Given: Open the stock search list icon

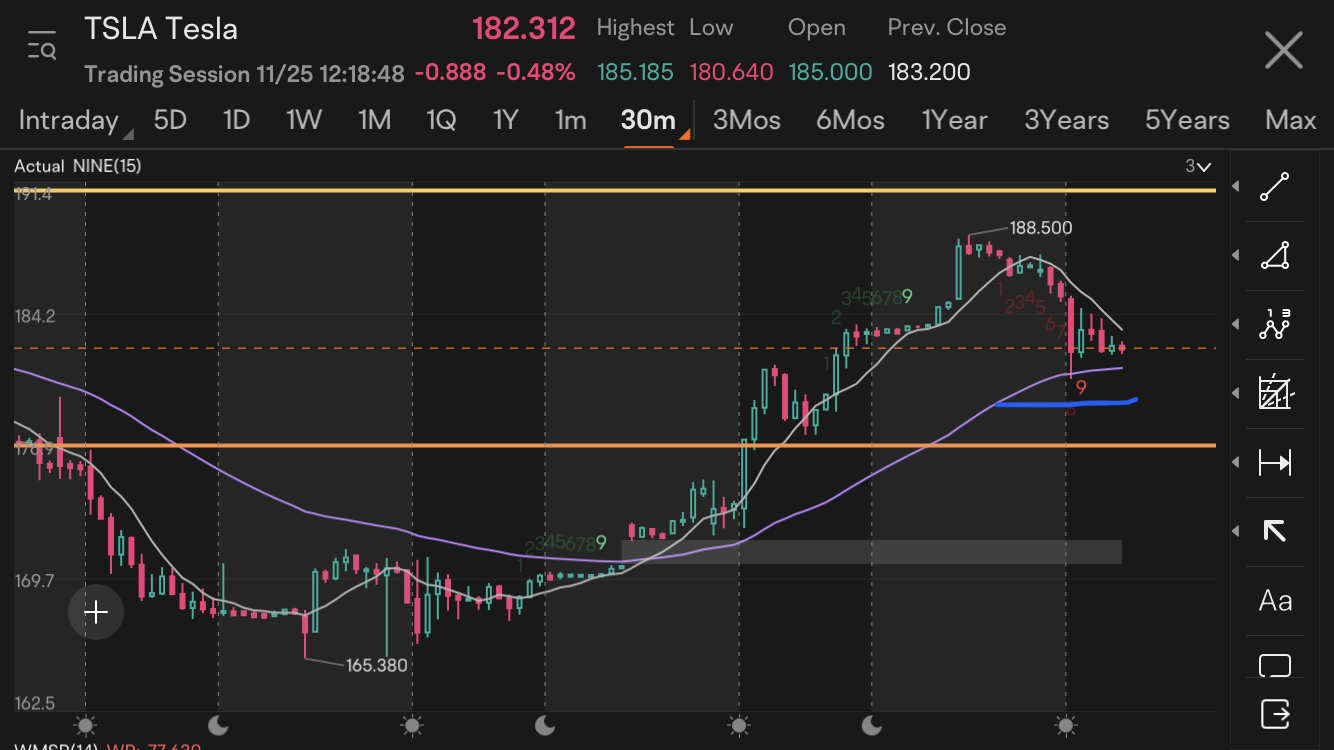Looking at the screenshot, I should [x=42, y=45].
